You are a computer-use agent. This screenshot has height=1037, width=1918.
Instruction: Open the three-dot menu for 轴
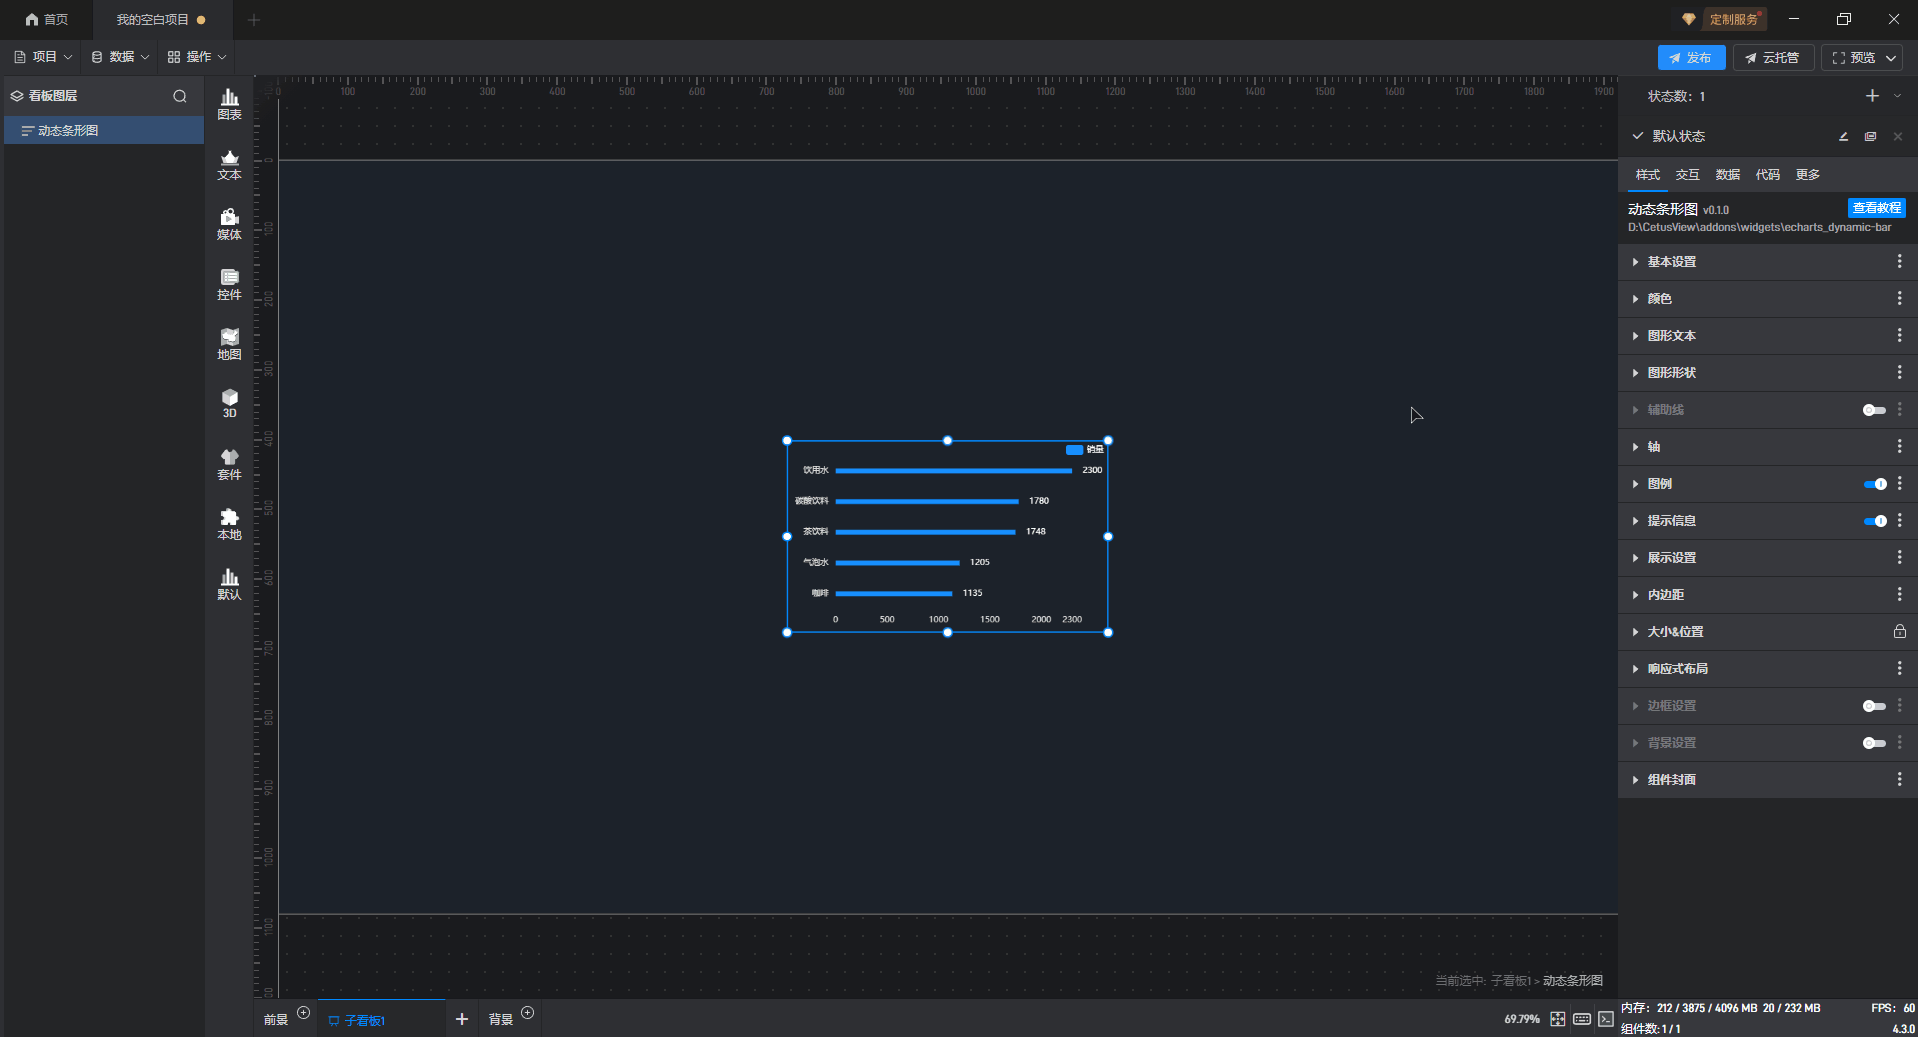(1899, 446)
